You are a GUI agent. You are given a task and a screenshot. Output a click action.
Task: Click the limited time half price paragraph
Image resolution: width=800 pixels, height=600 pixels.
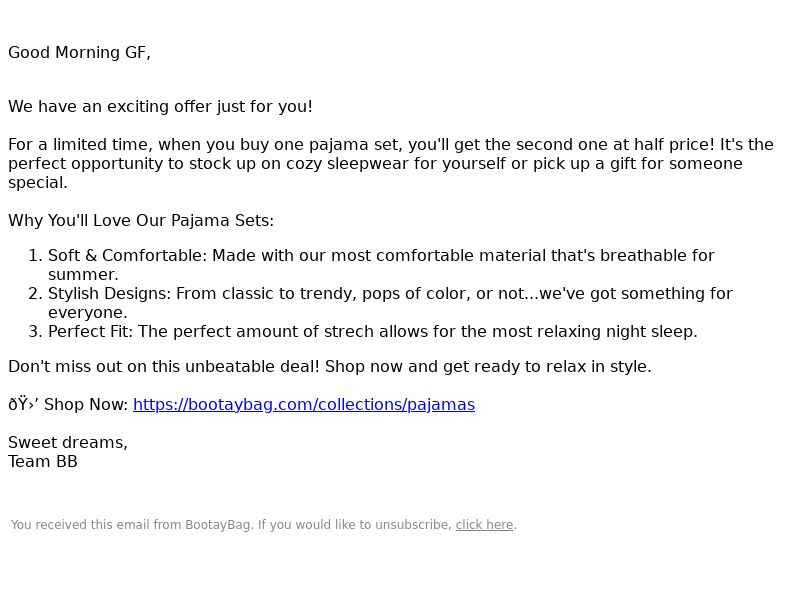point(391,163)
